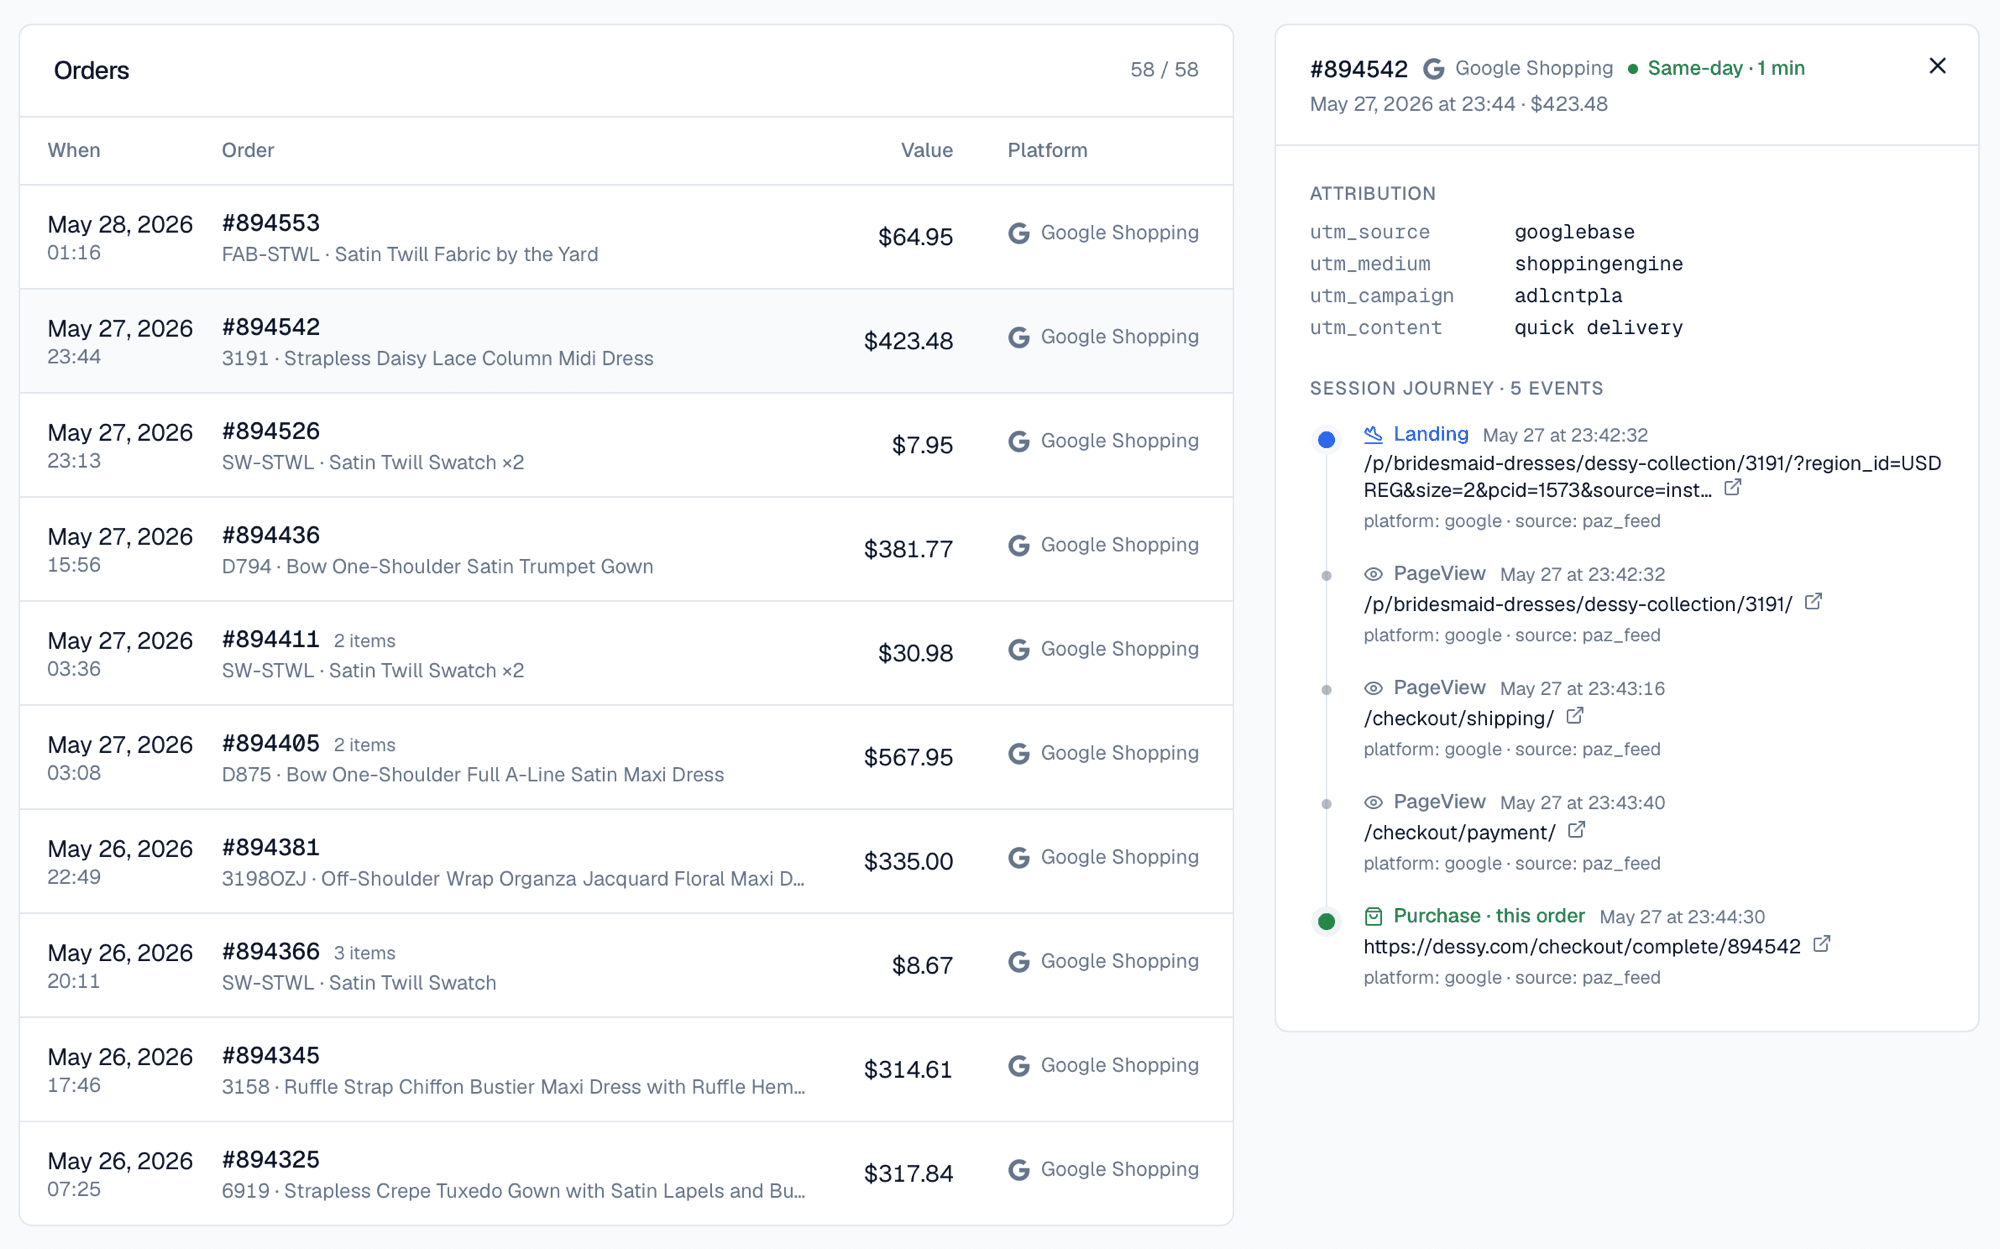2000x1249 pixels.
Task: Click 'Same-day · 1 min' status badge
Action: [x=1716, y=68]
